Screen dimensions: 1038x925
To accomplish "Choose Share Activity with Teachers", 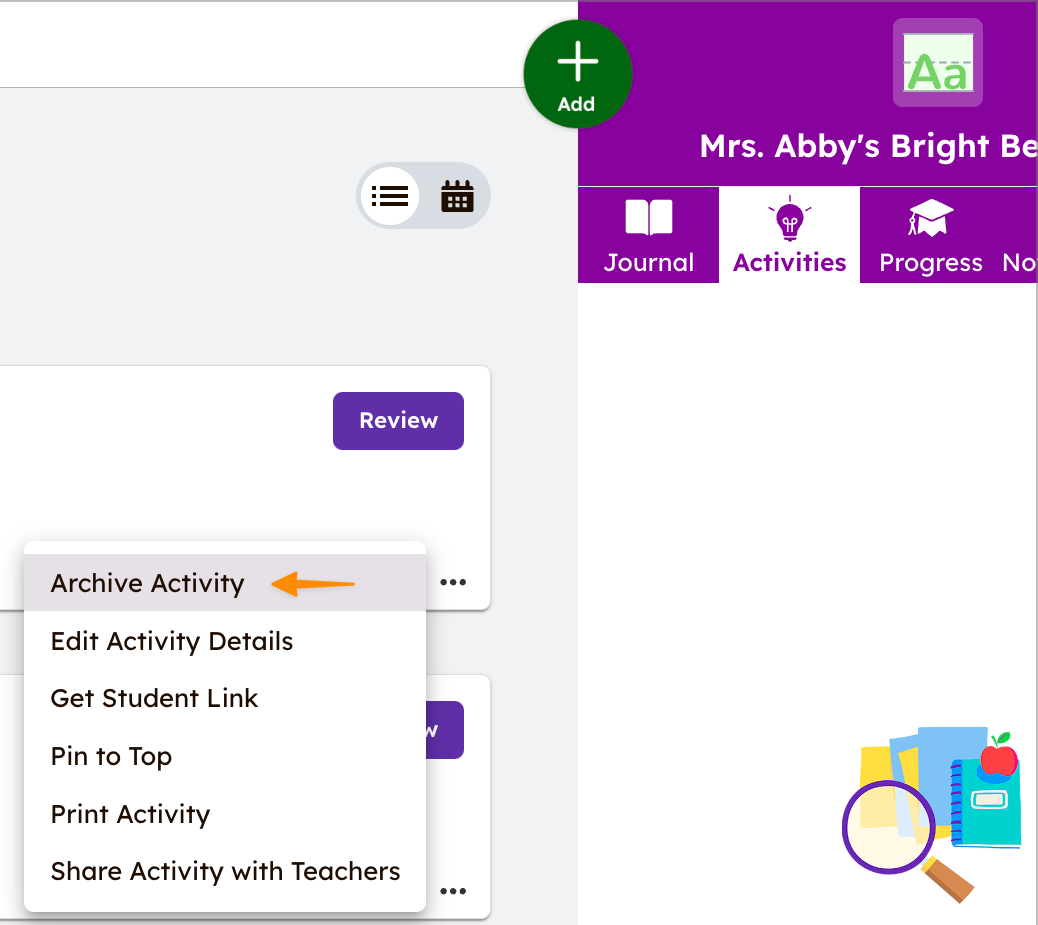I will tap(225, 871).
